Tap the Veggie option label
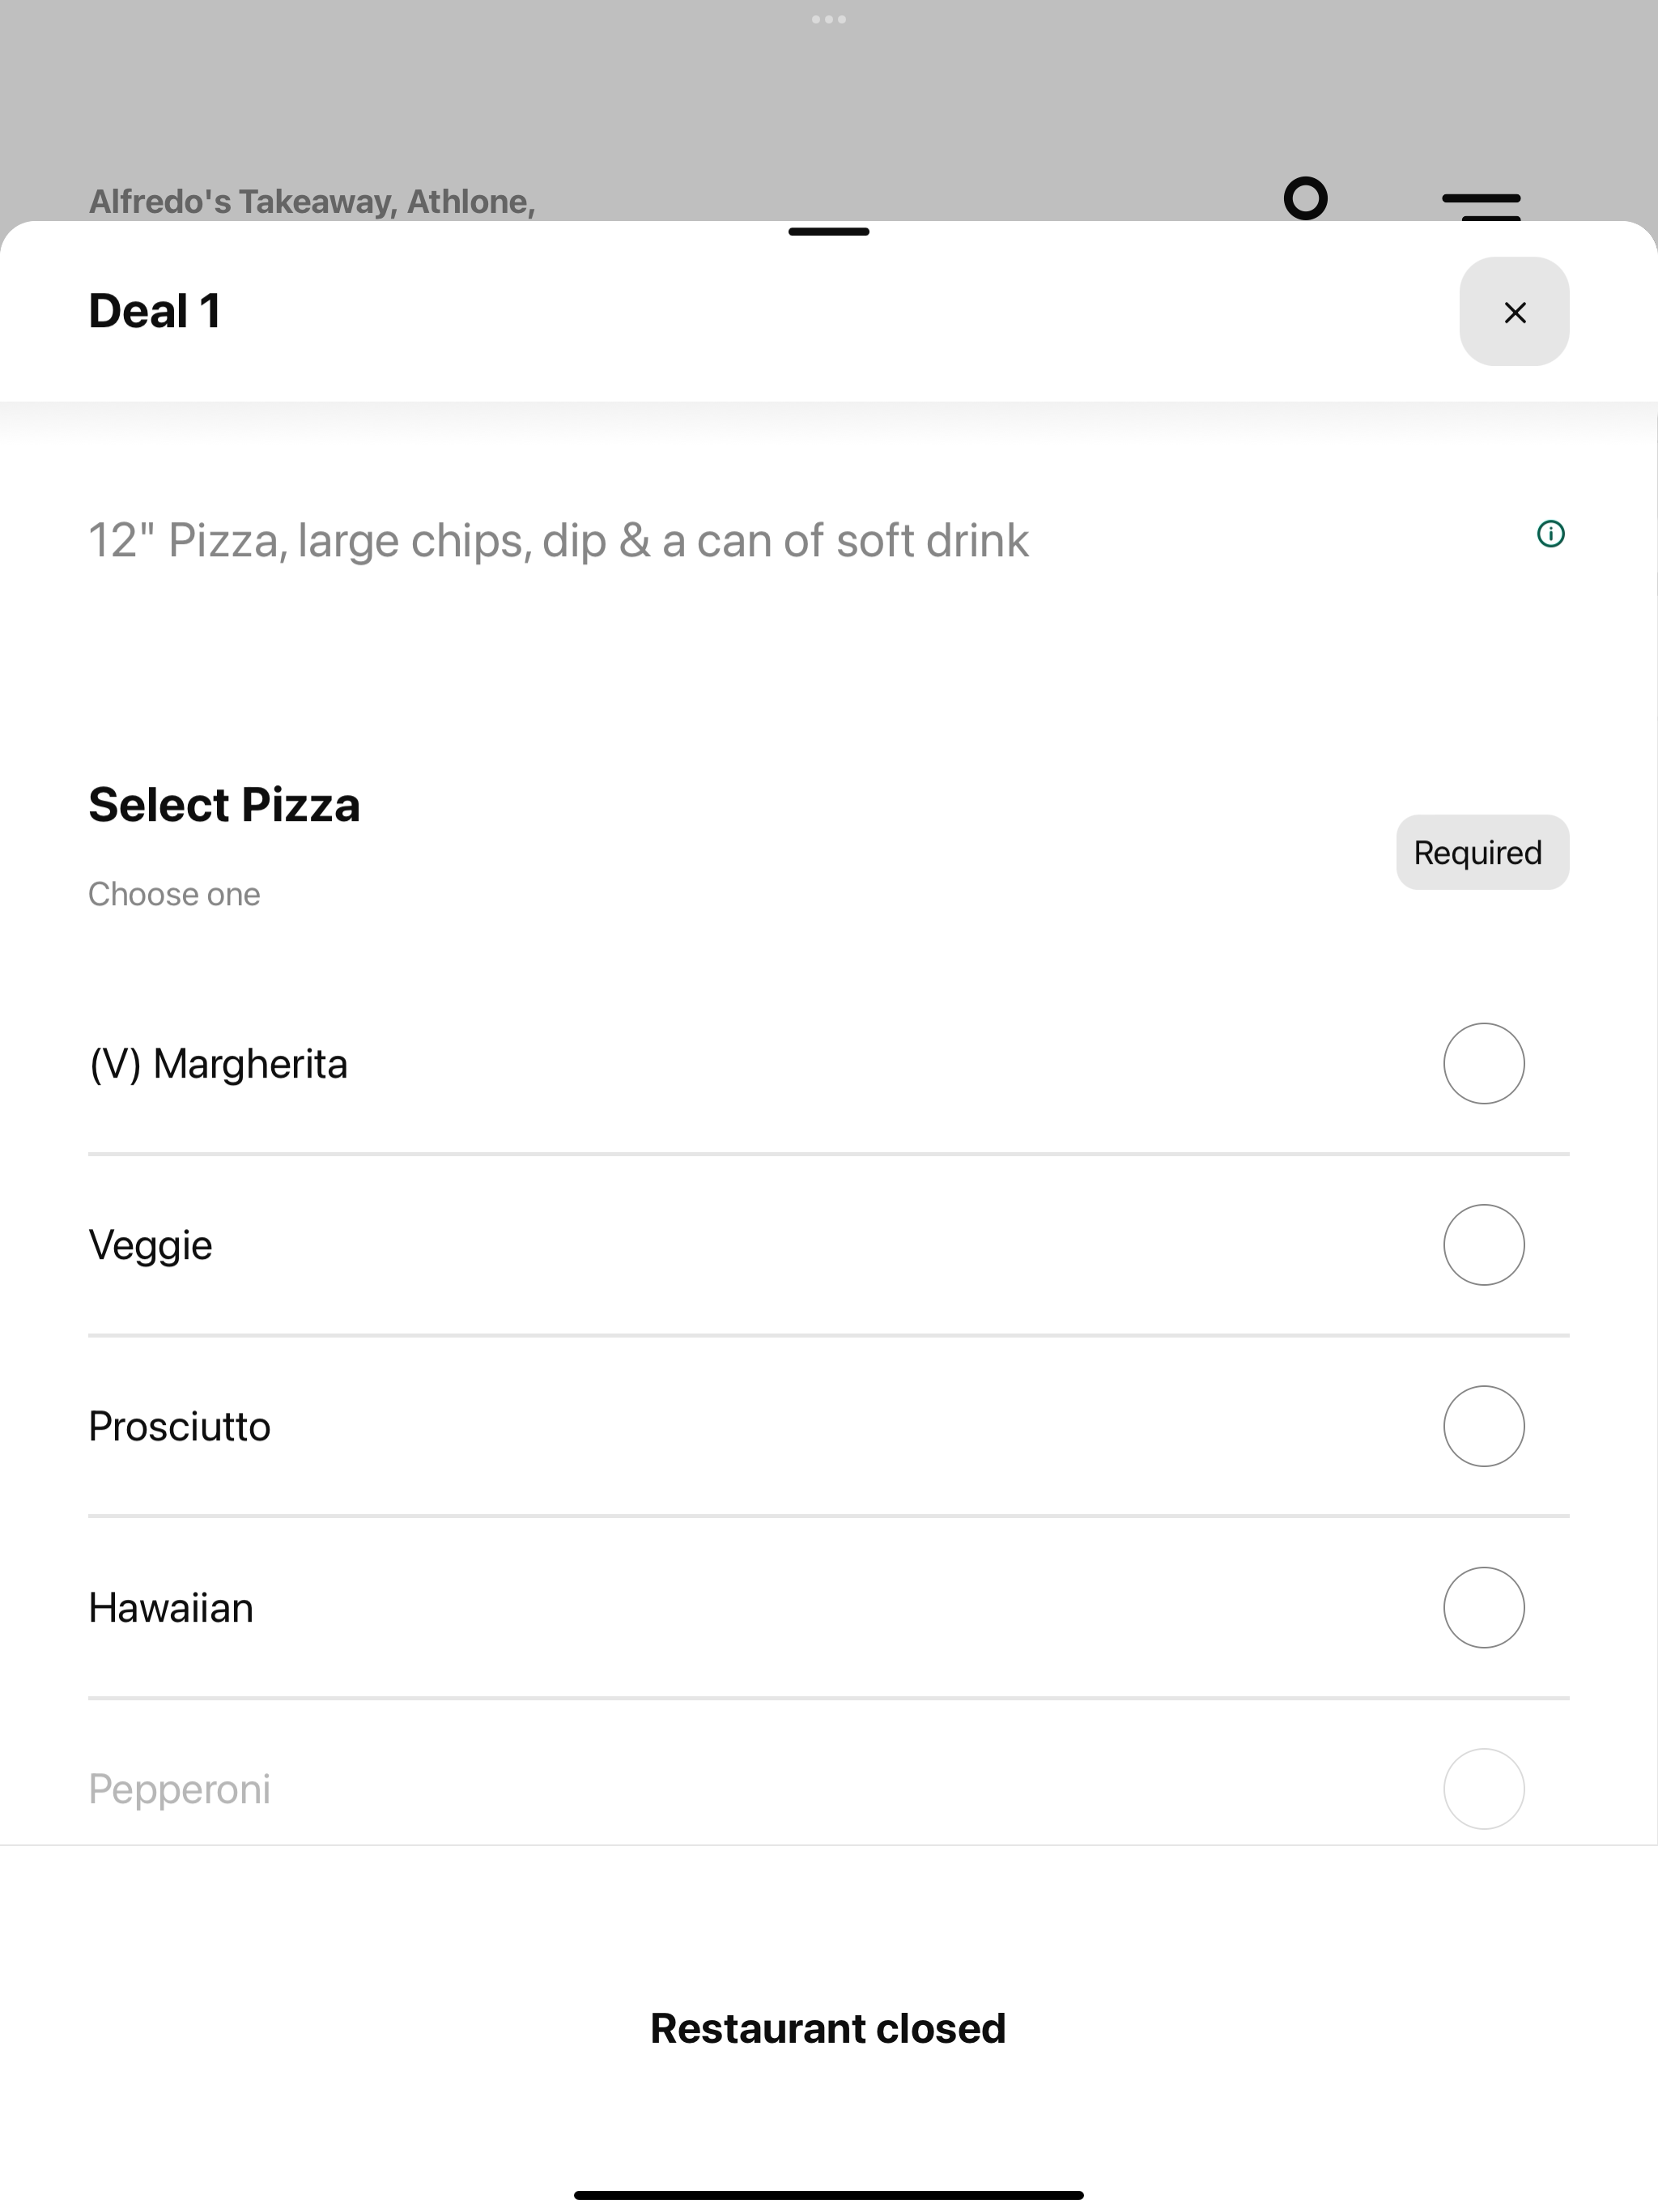 point(151,1246)
